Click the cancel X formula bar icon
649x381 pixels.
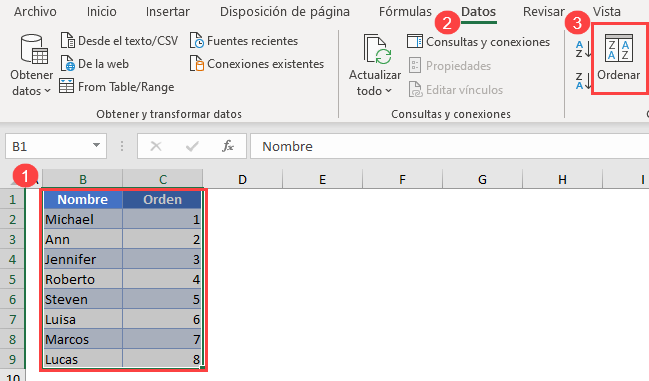[156, 146]
